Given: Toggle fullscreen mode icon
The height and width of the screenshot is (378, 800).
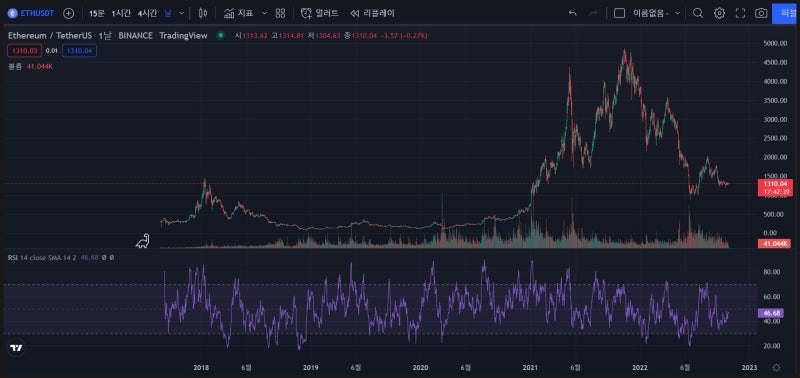Looking at the screenshot, I should (x=740, y=13).
